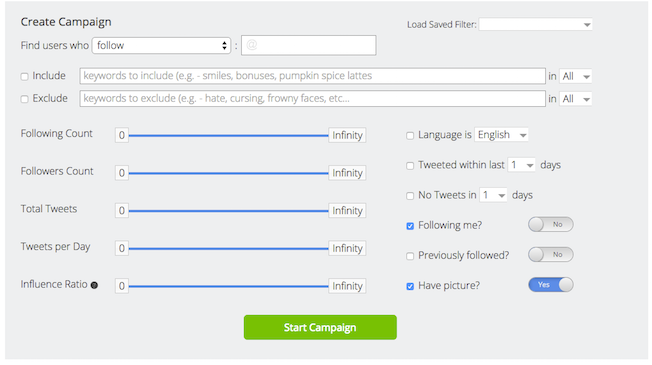652x365 pixels.
Task: Click Influence Ratio maximum Infinity box
Action: point(347,286)
